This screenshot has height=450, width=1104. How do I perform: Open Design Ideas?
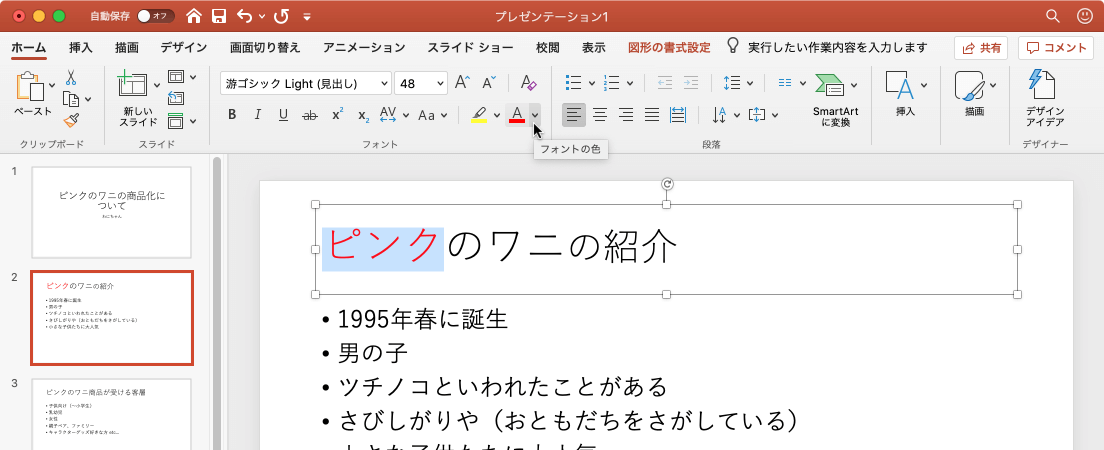tap(1045, 97)
